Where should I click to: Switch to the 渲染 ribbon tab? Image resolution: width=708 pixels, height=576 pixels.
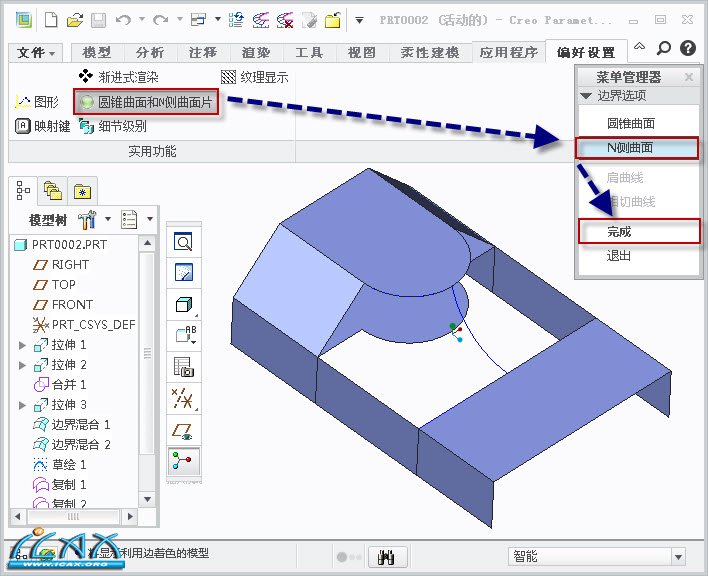(256, 53)
